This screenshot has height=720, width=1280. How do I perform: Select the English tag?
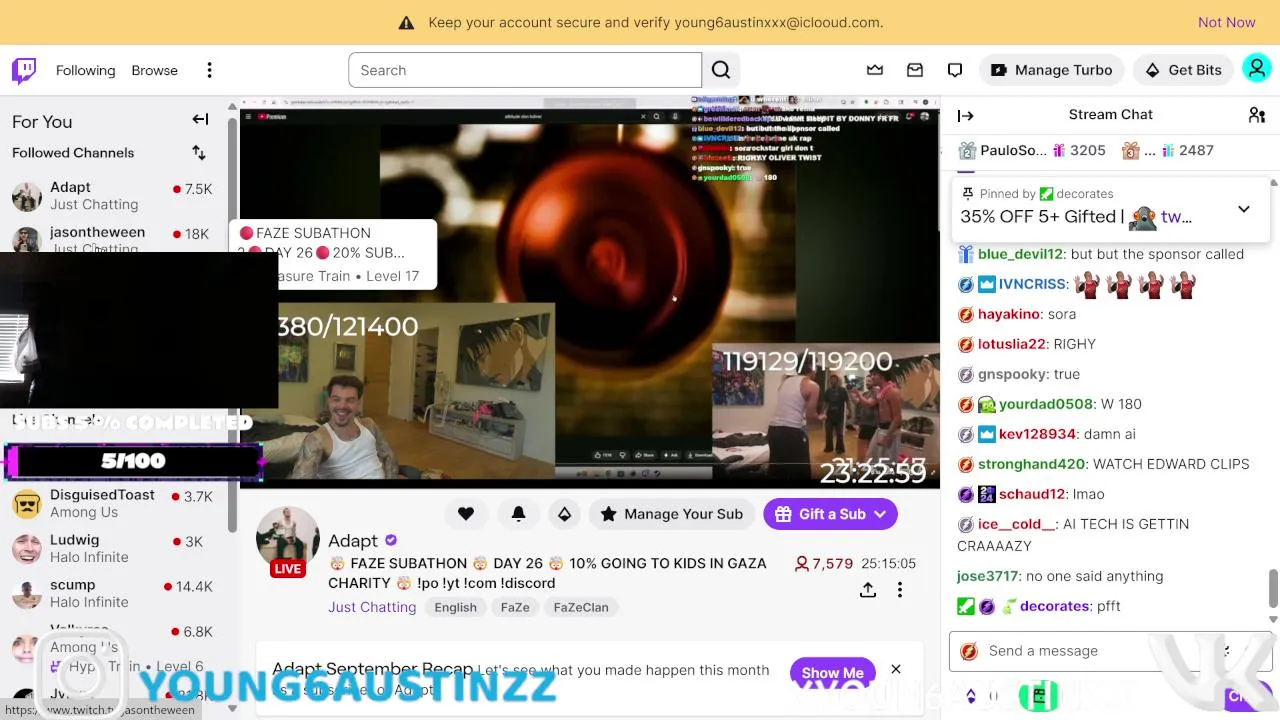[x=455, y=607]
